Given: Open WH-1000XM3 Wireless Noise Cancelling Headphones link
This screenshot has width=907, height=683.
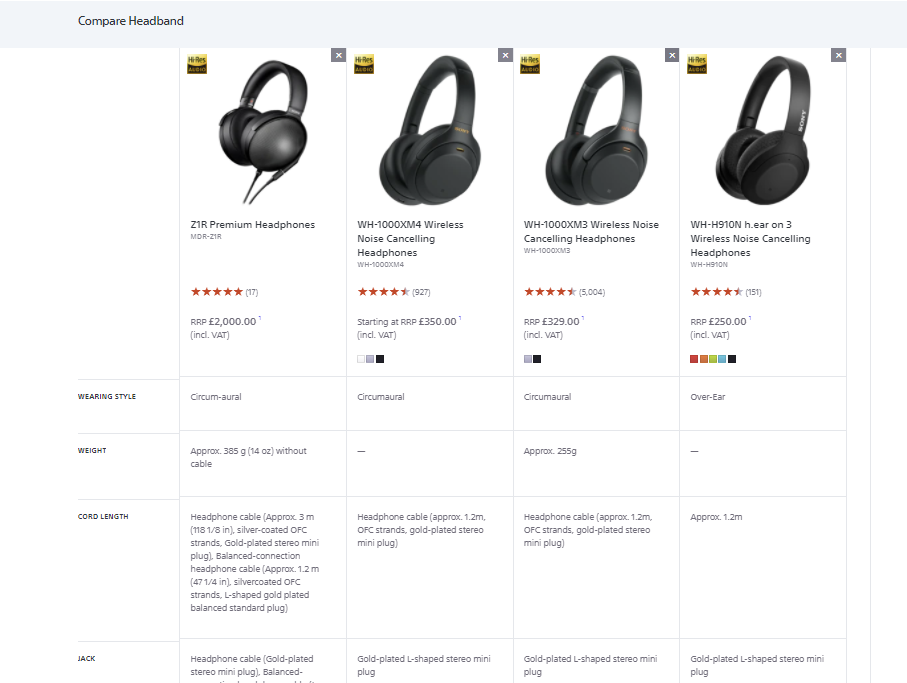Looking at the screenshot, I should (x=591, y=231).
